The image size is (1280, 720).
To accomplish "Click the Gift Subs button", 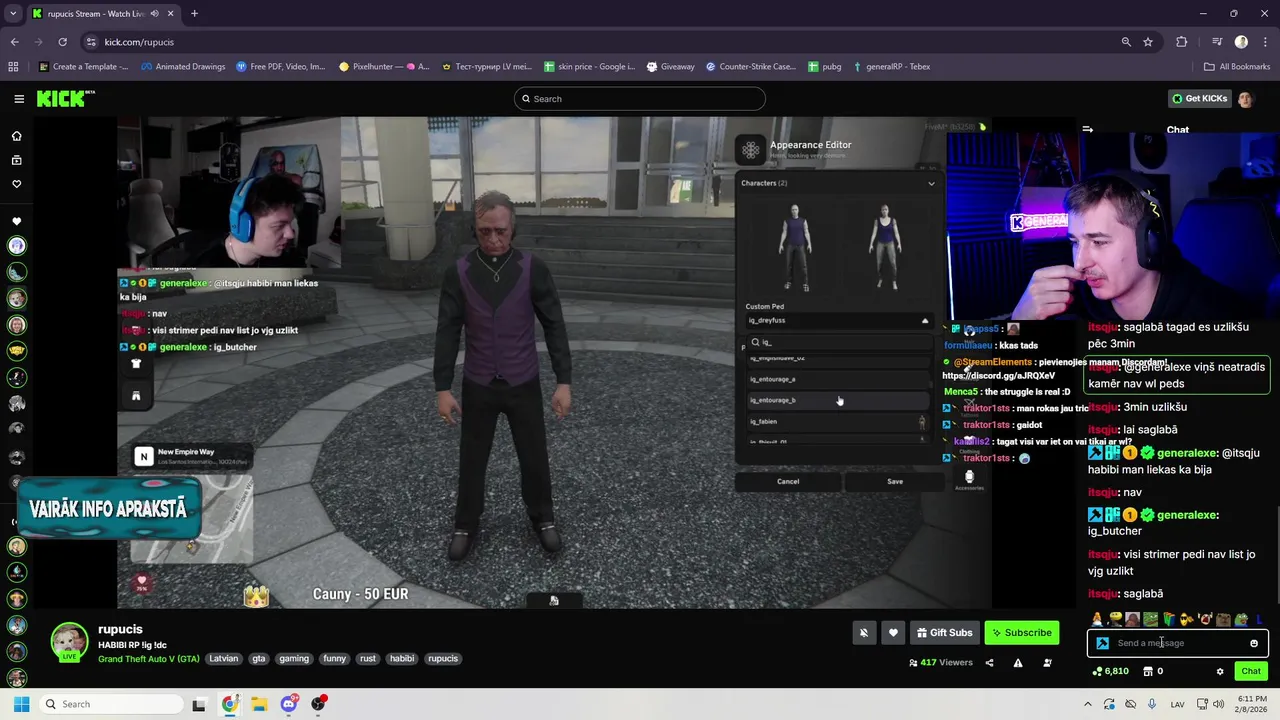I will (x=944, y=632).
